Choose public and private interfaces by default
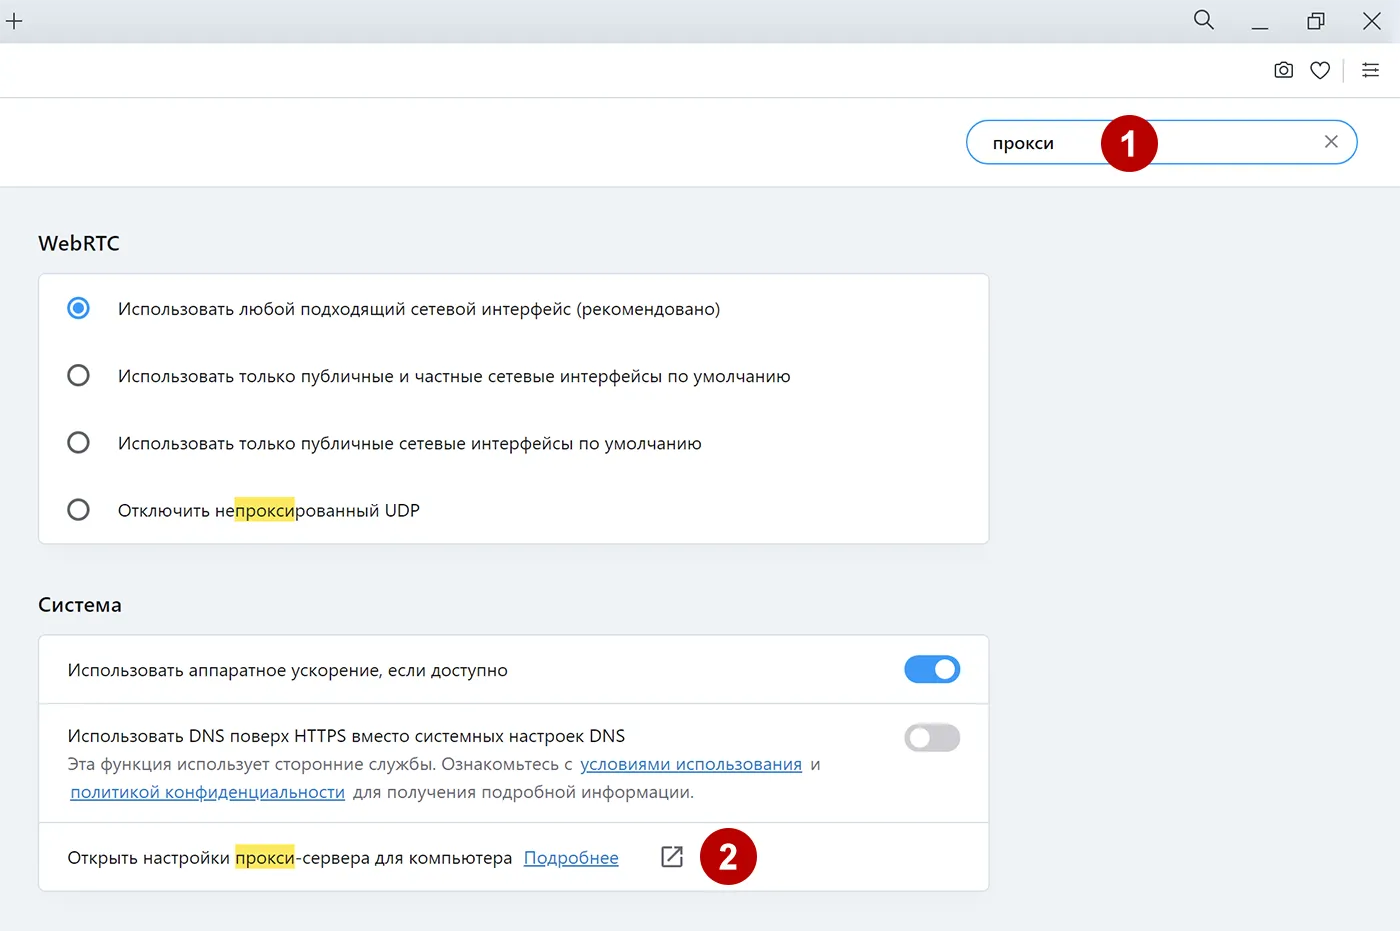Viewport: 1400px width, 931px height. pos(79,375)
